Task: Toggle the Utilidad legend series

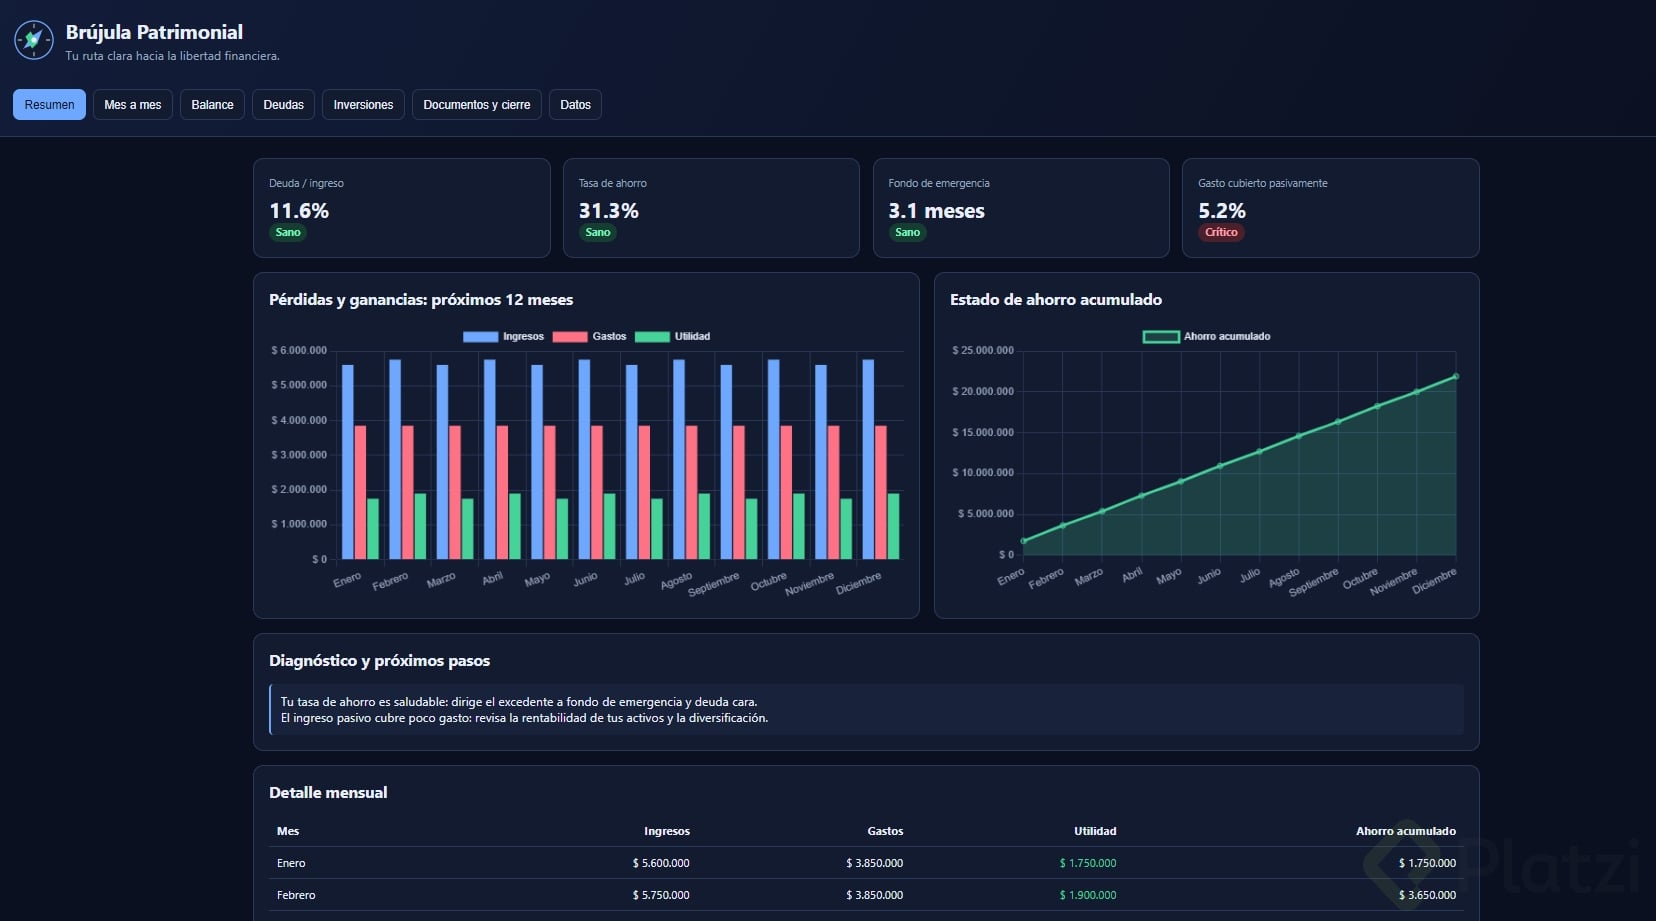Action: point(672,336)
